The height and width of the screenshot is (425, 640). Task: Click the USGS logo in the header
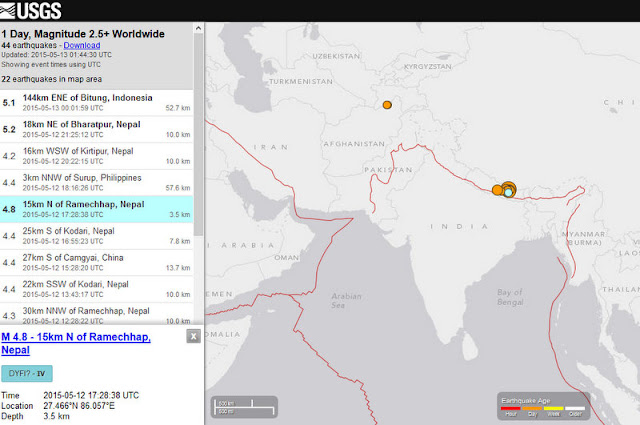[31, 11]
